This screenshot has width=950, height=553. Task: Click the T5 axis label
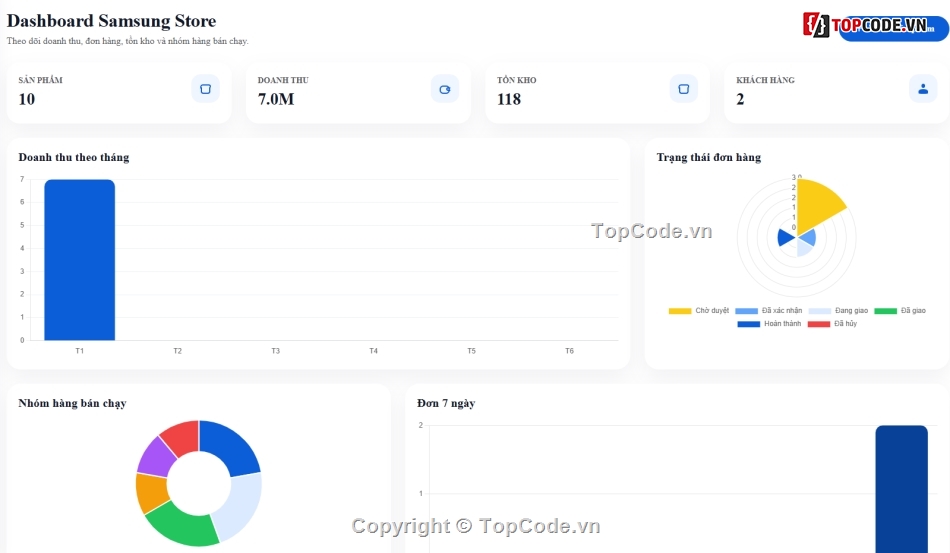pos(471,351)
